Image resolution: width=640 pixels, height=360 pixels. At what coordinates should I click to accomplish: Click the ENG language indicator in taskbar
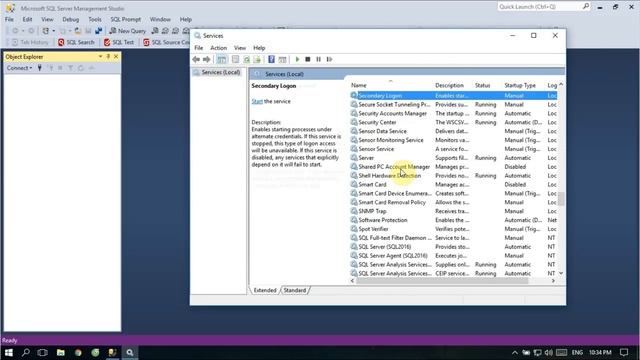point(577,352)
